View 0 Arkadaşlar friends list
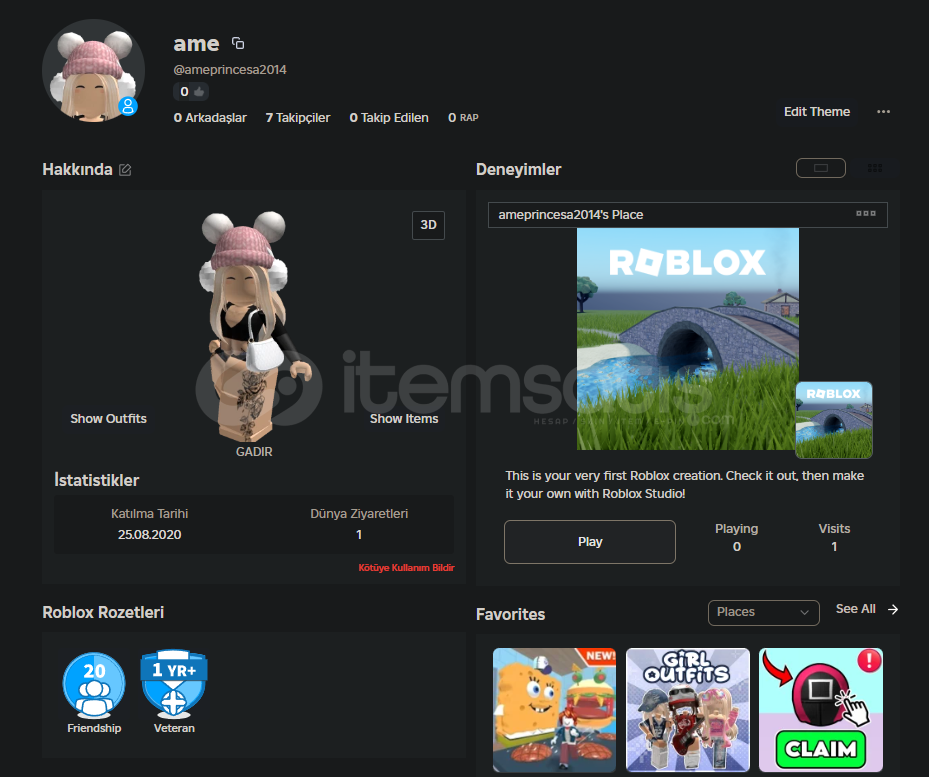The width and height of the screenshot is (929, 777). click(210, 117)
